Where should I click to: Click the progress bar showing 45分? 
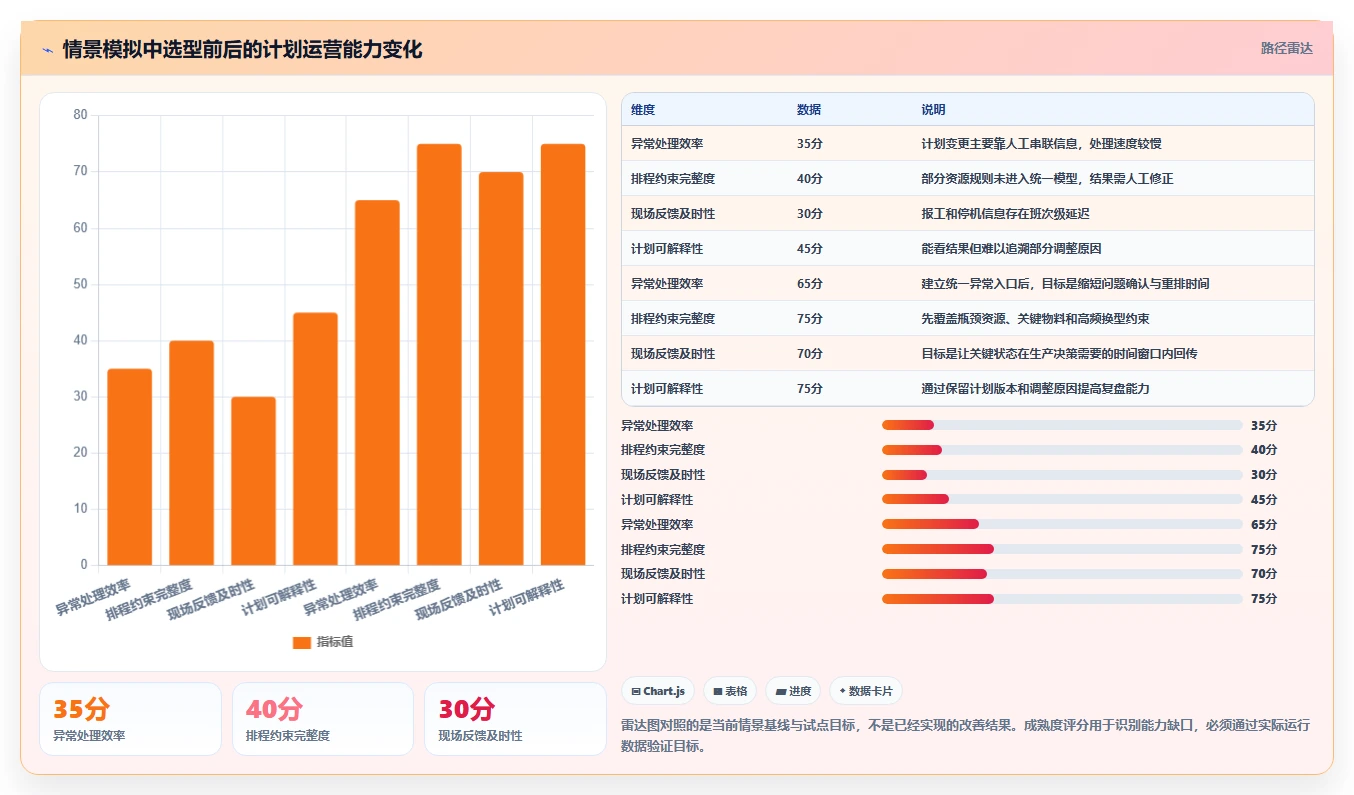(x=1062, y=499)
